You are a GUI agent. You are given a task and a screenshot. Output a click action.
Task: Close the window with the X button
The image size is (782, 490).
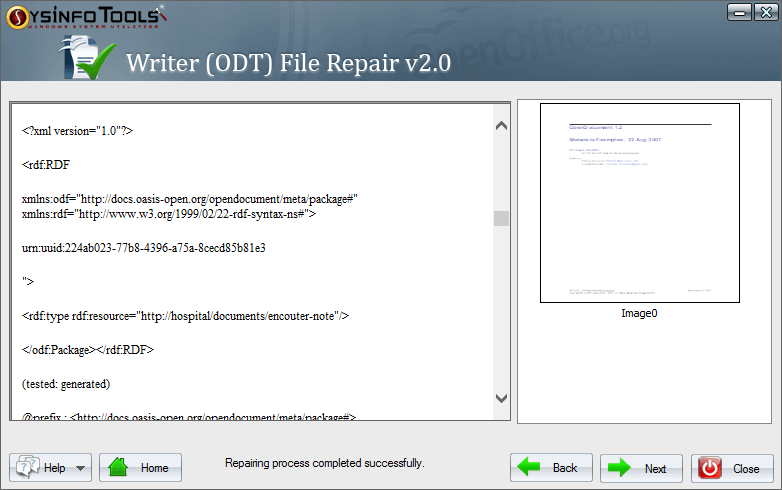[x=766, y=12]
